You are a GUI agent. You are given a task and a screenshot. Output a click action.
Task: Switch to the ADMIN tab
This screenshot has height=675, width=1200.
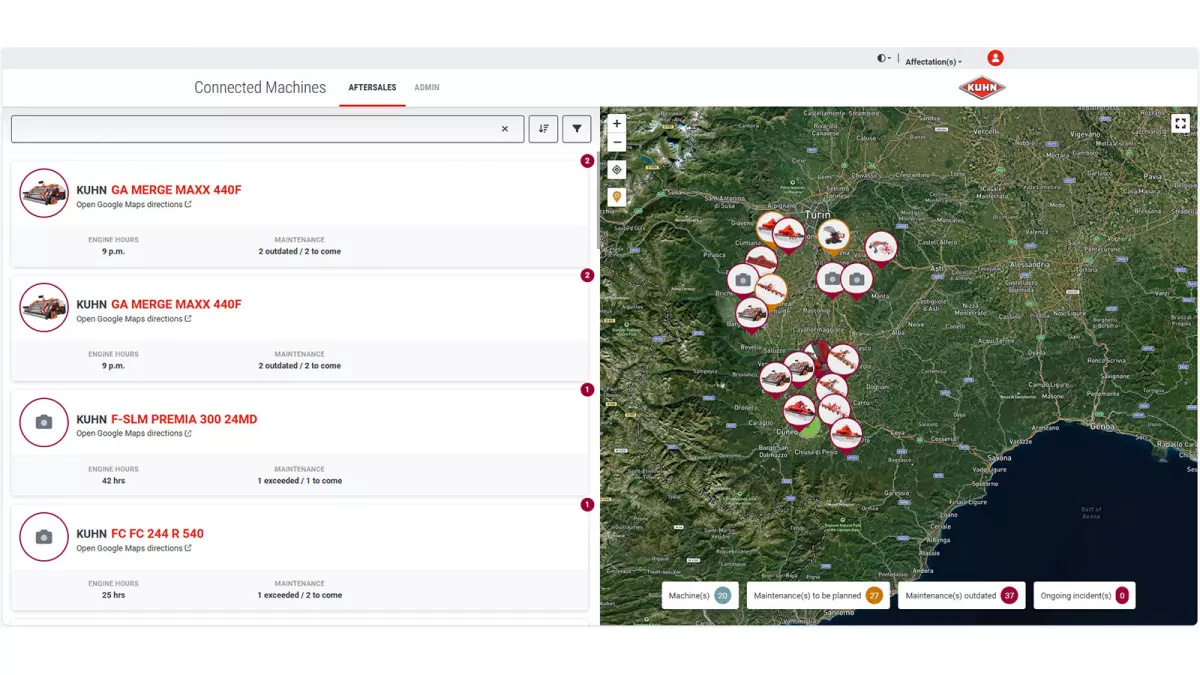[427, 88]
